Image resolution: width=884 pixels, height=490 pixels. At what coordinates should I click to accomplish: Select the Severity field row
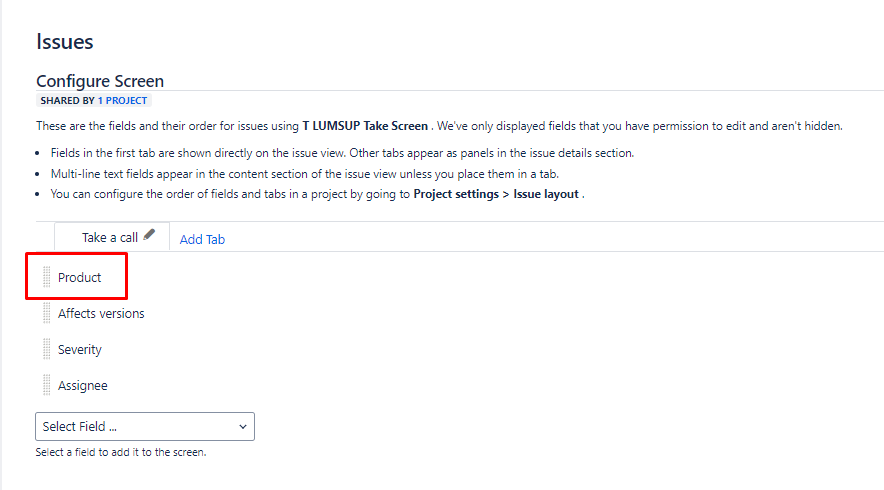tap(79, 350)
